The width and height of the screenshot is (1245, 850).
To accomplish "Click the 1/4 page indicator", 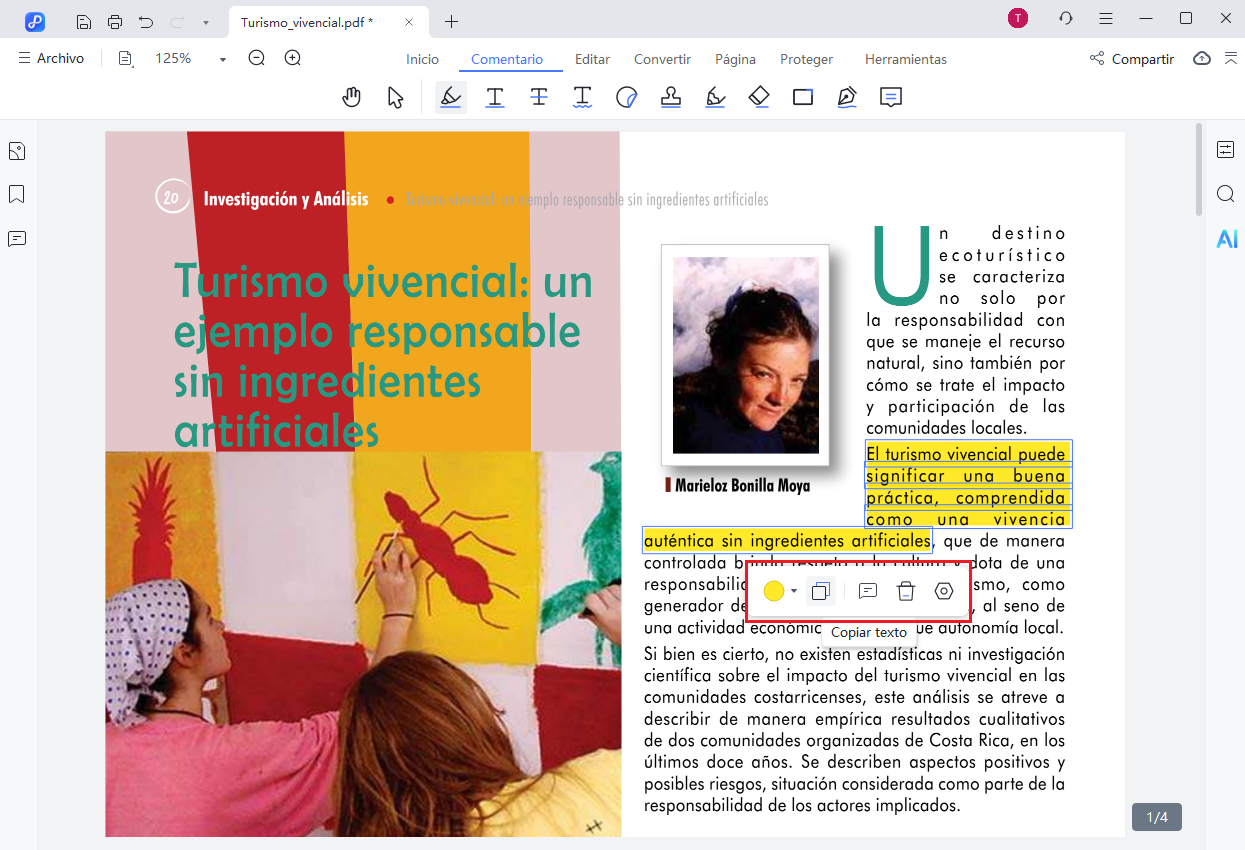I will (x=1157, y=817).
